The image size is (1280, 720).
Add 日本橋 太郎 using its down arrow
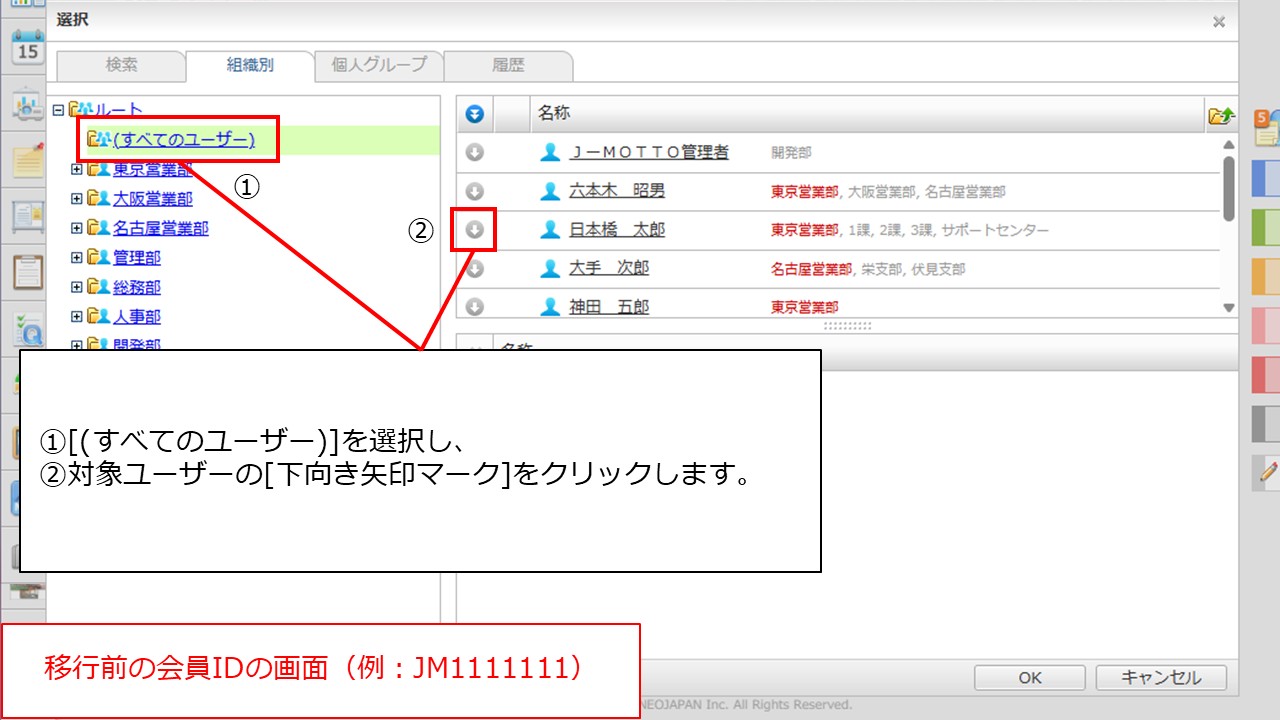point(475,230)
